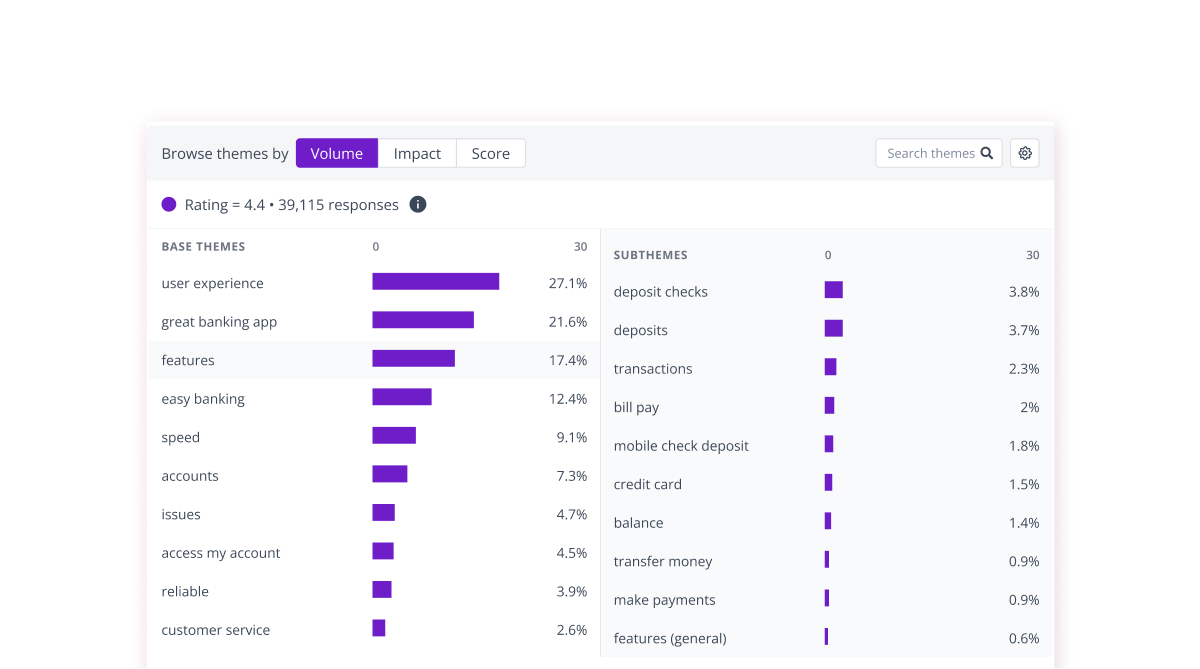Select the credit card subtheme bar
The image size is (1200, 669).
pos(827,483)
